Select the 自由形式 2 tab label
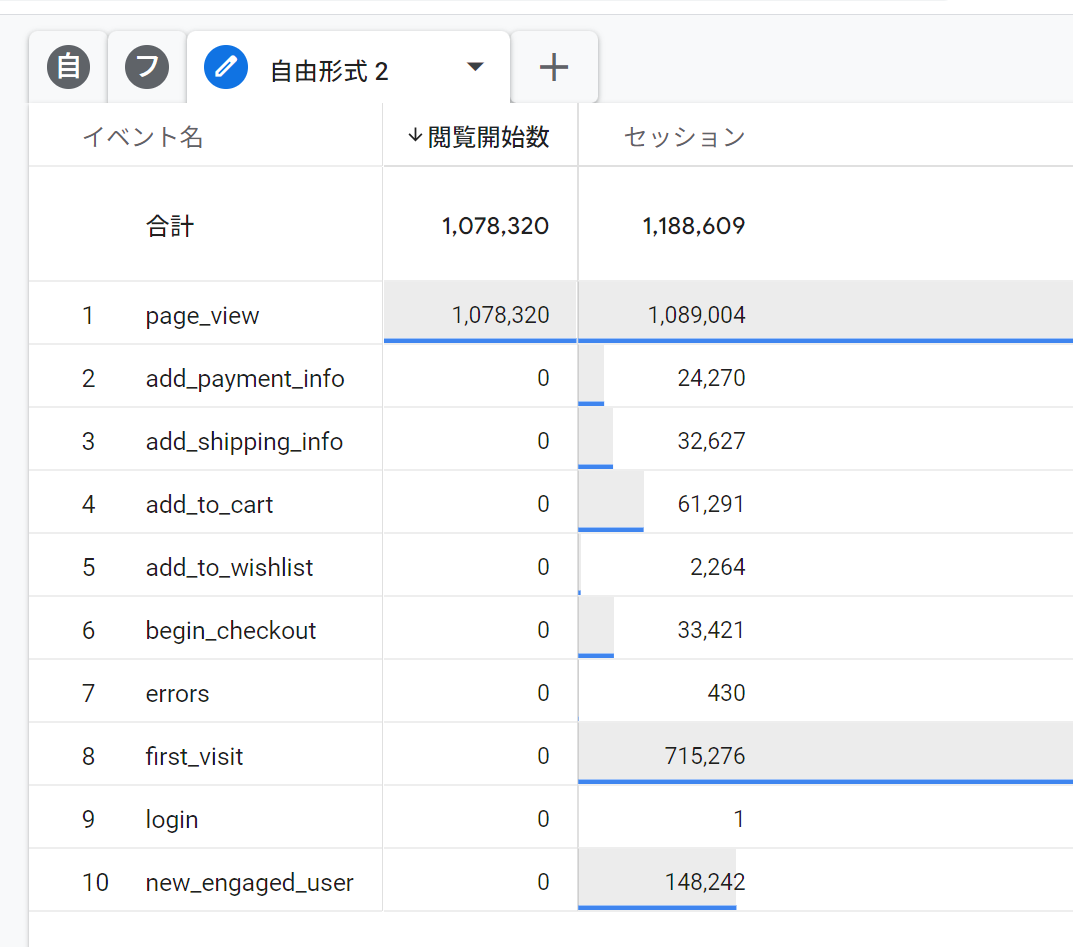Image resolution: width=1073 pixels, height=947 pixels. point(329,71)
